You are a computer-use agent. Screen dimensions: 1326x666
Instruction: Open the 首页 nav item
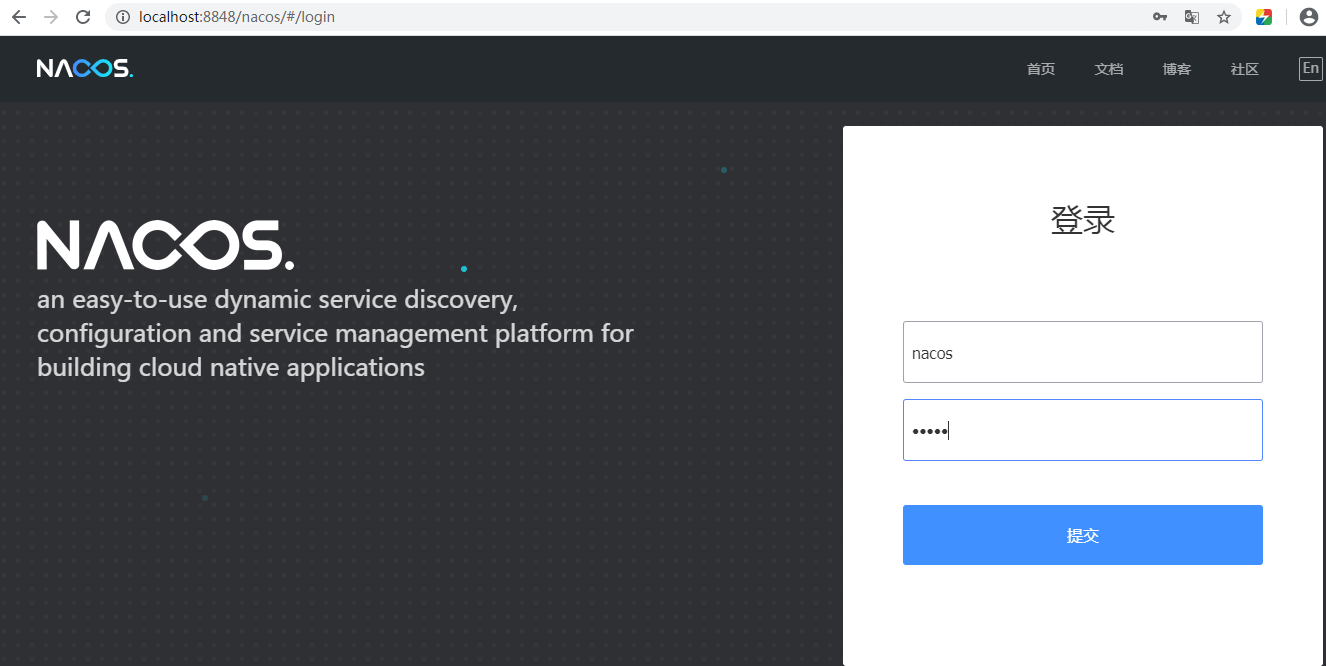(x=1041, y=69)
